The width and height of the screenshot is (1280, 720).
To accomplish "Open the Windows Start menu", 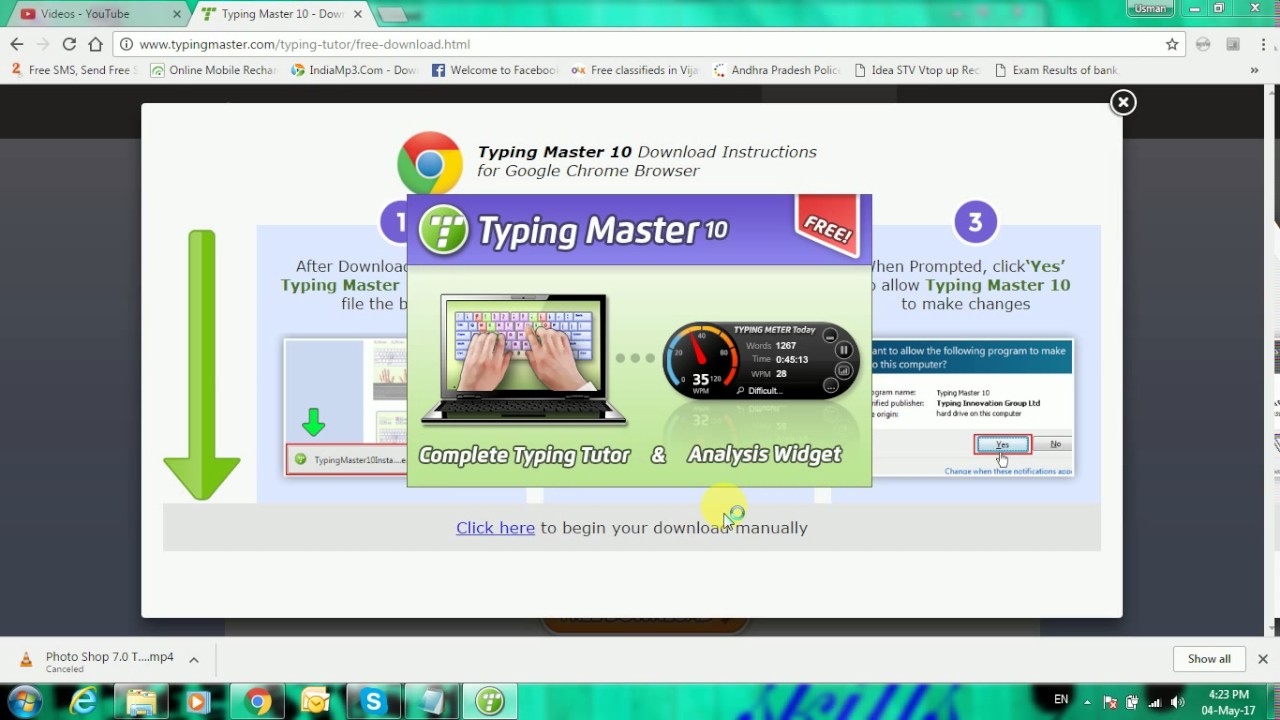I will (x=25, y=701).
